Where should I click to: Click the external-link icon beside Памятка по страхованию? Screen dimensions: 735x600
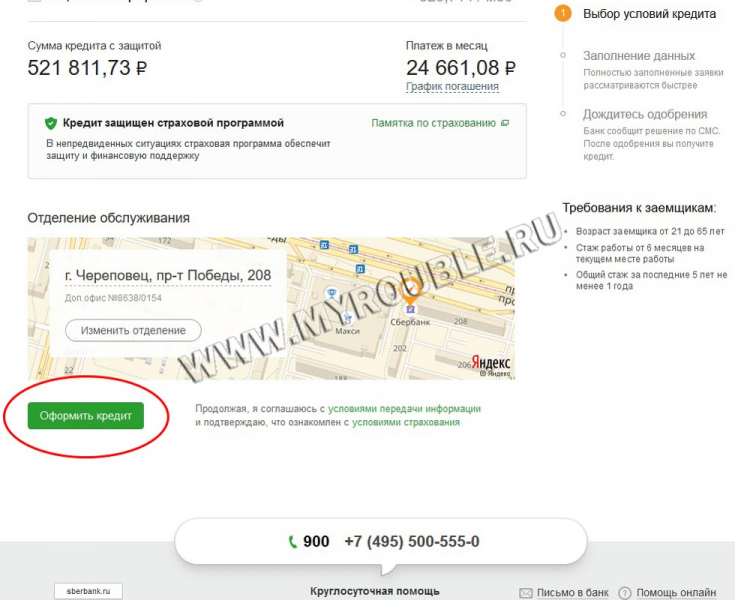point(505,123)
